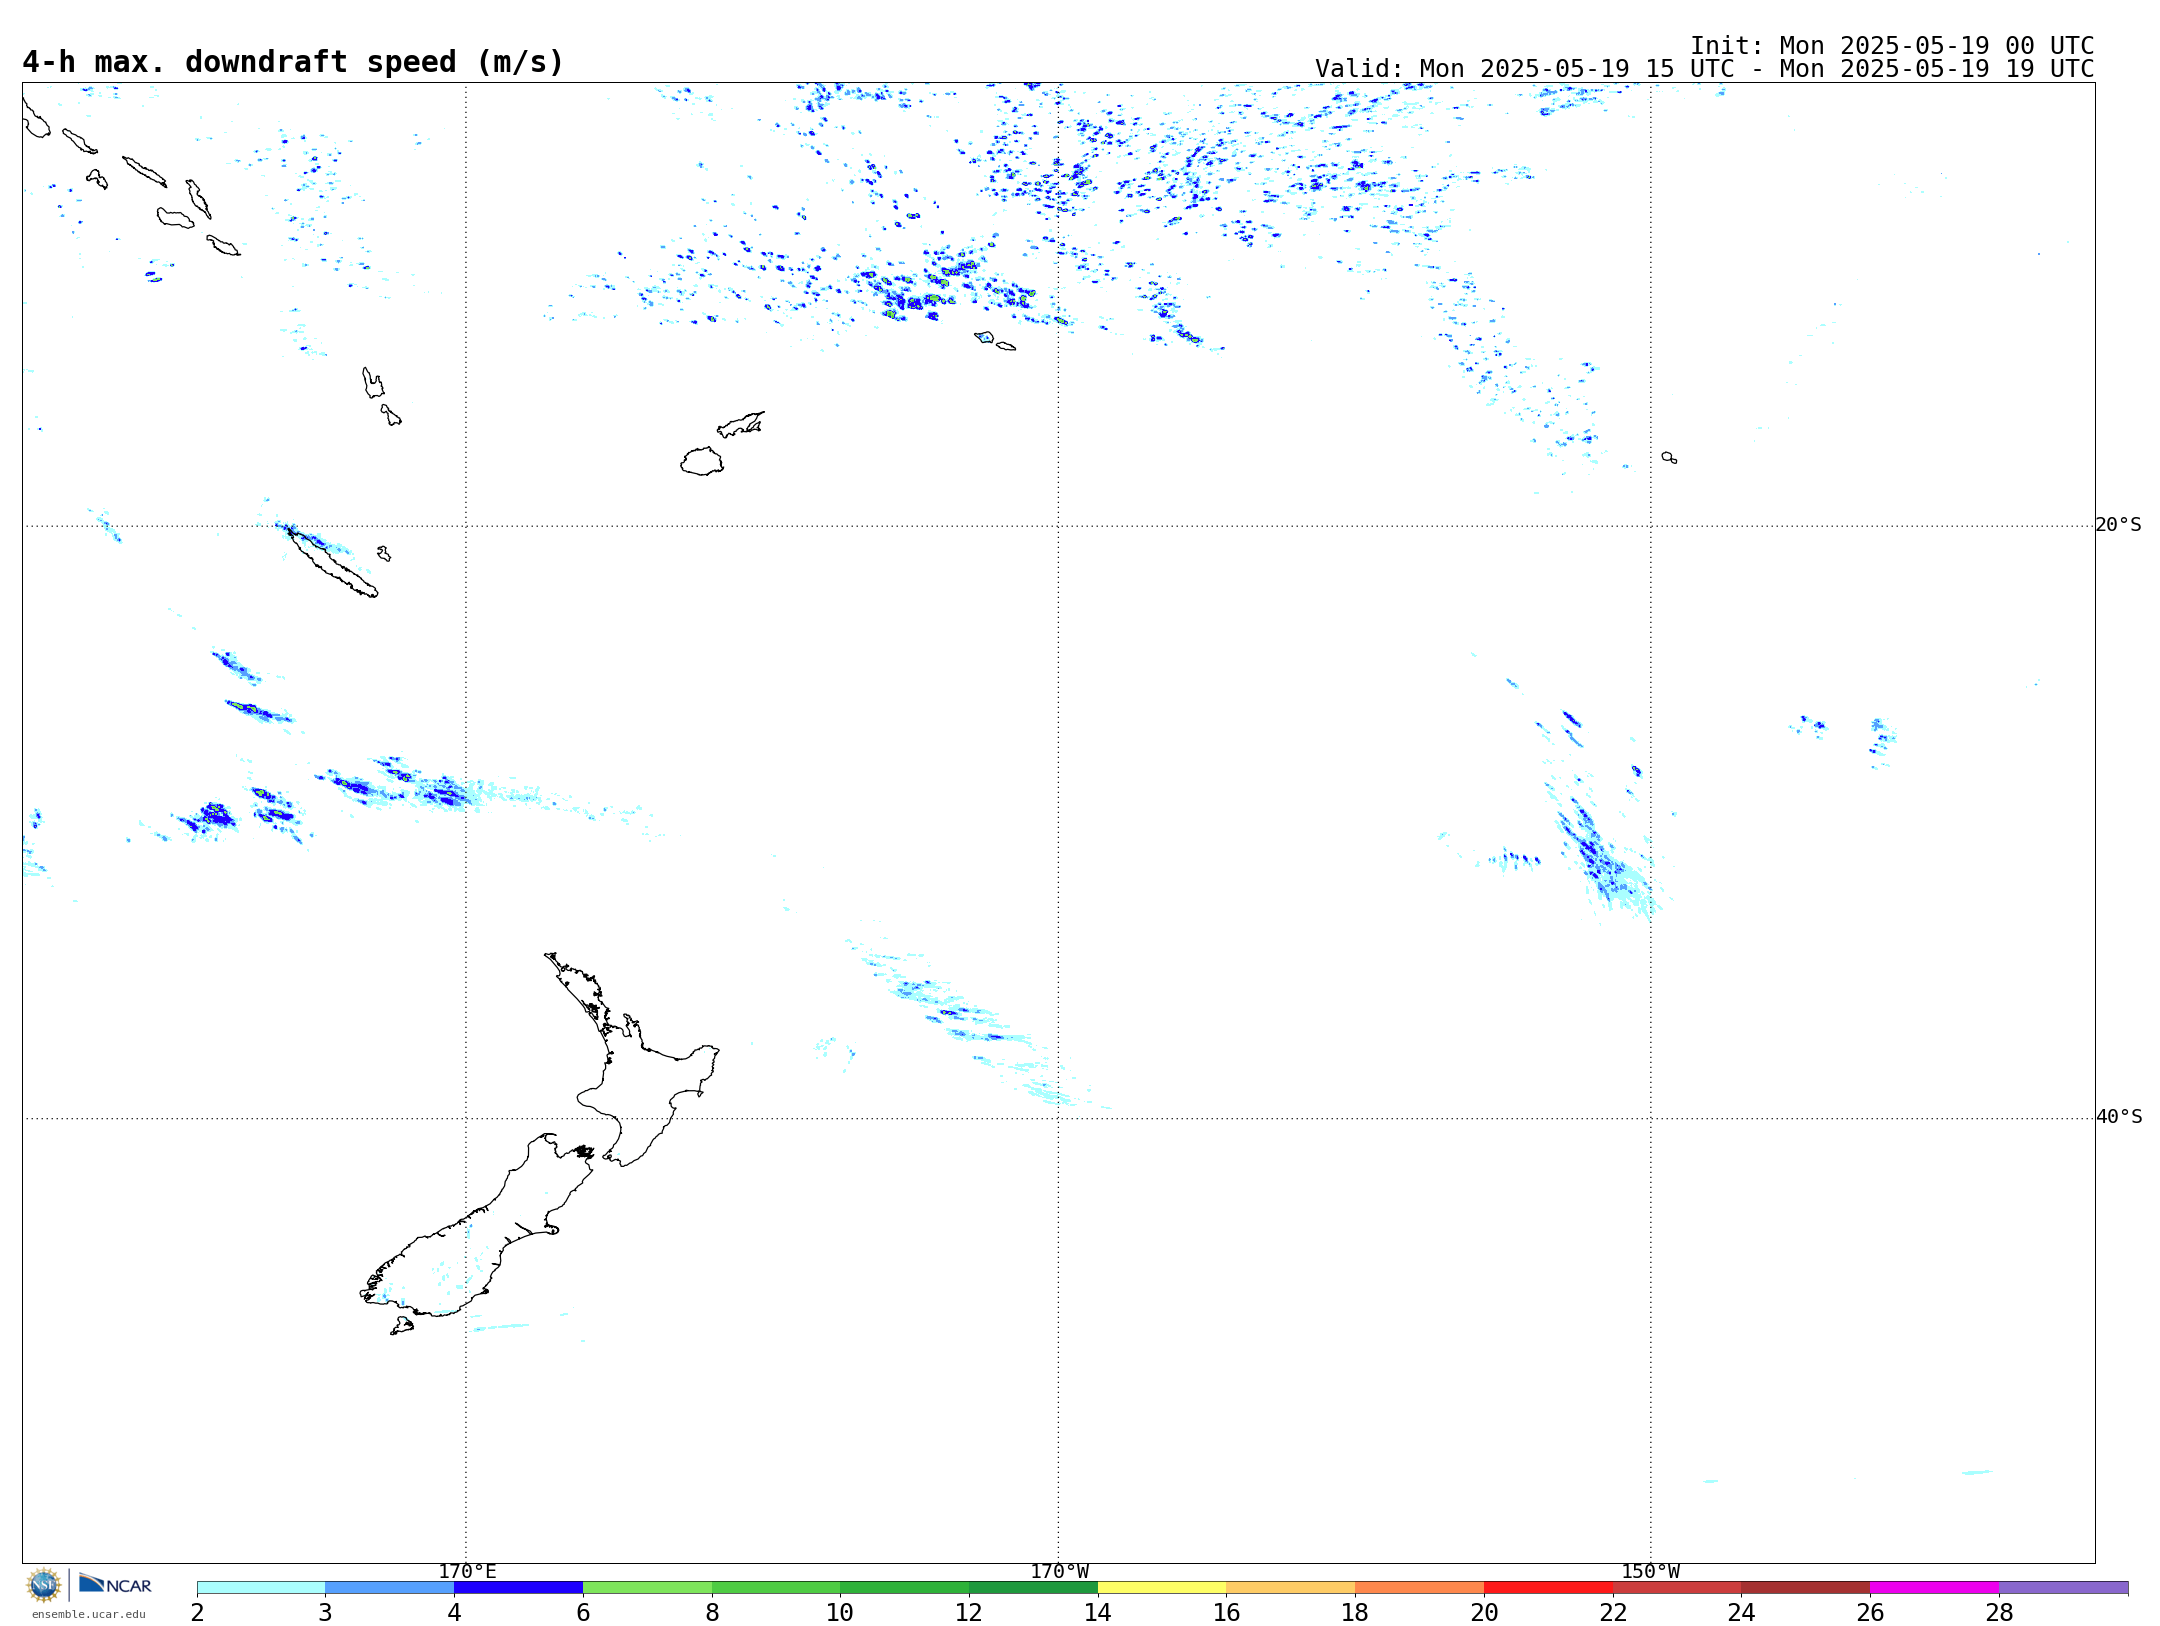2160x1626 pixels.
Task: Click the dark brown-red 24–26 color swatch
Action: coord(1806,1587)
